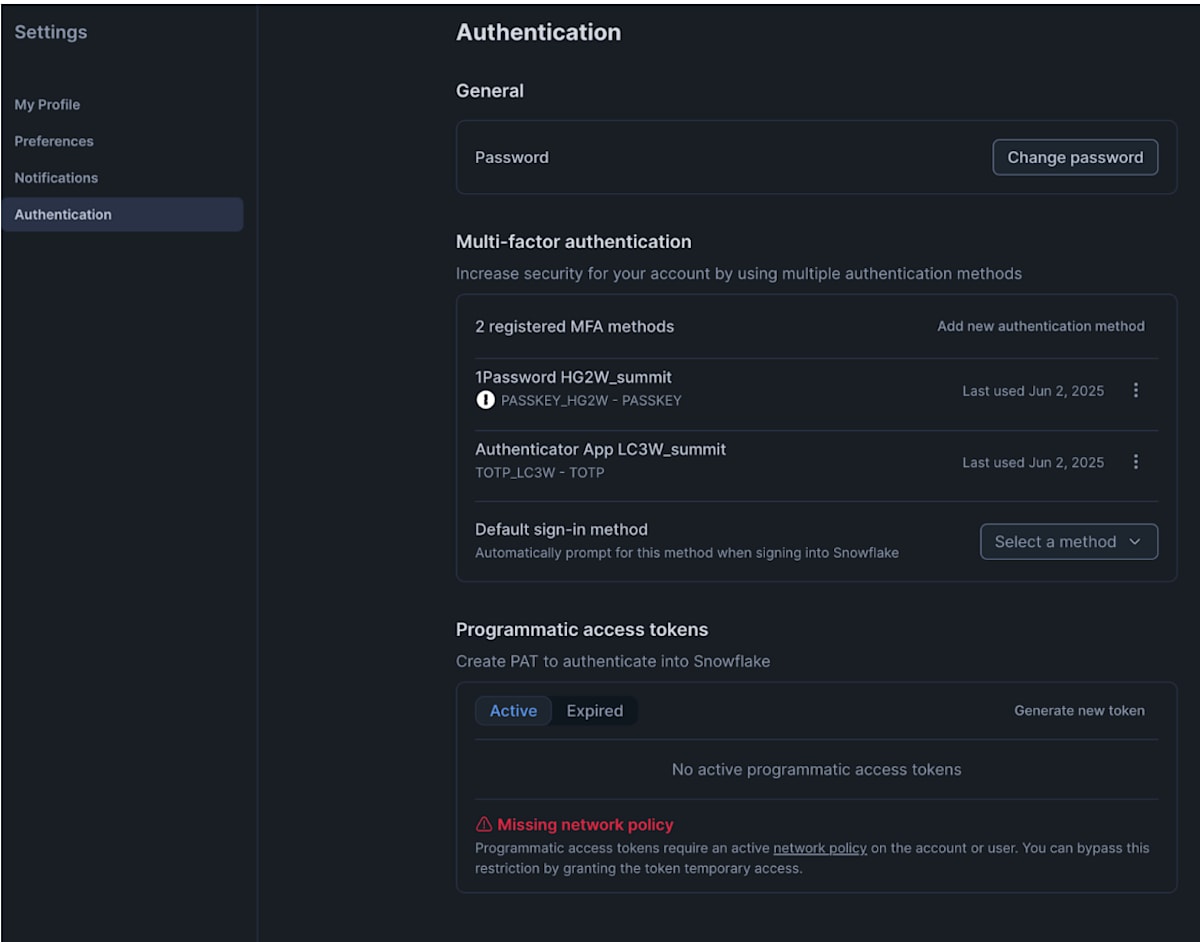Click the General section heading
The width and height of the screenshot is (1200, 942).
tap(489, 91)
